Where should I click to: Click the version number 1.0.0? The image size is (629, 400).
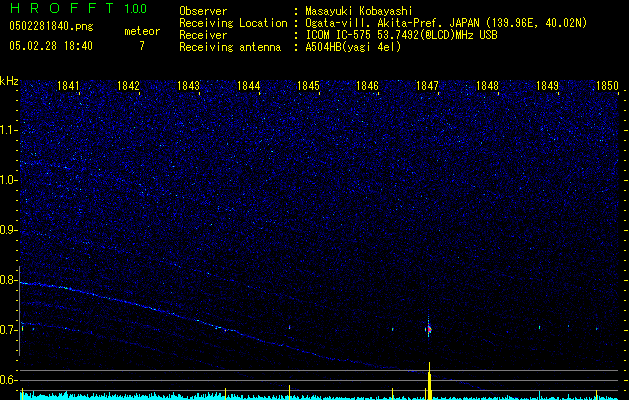point(136,8)
